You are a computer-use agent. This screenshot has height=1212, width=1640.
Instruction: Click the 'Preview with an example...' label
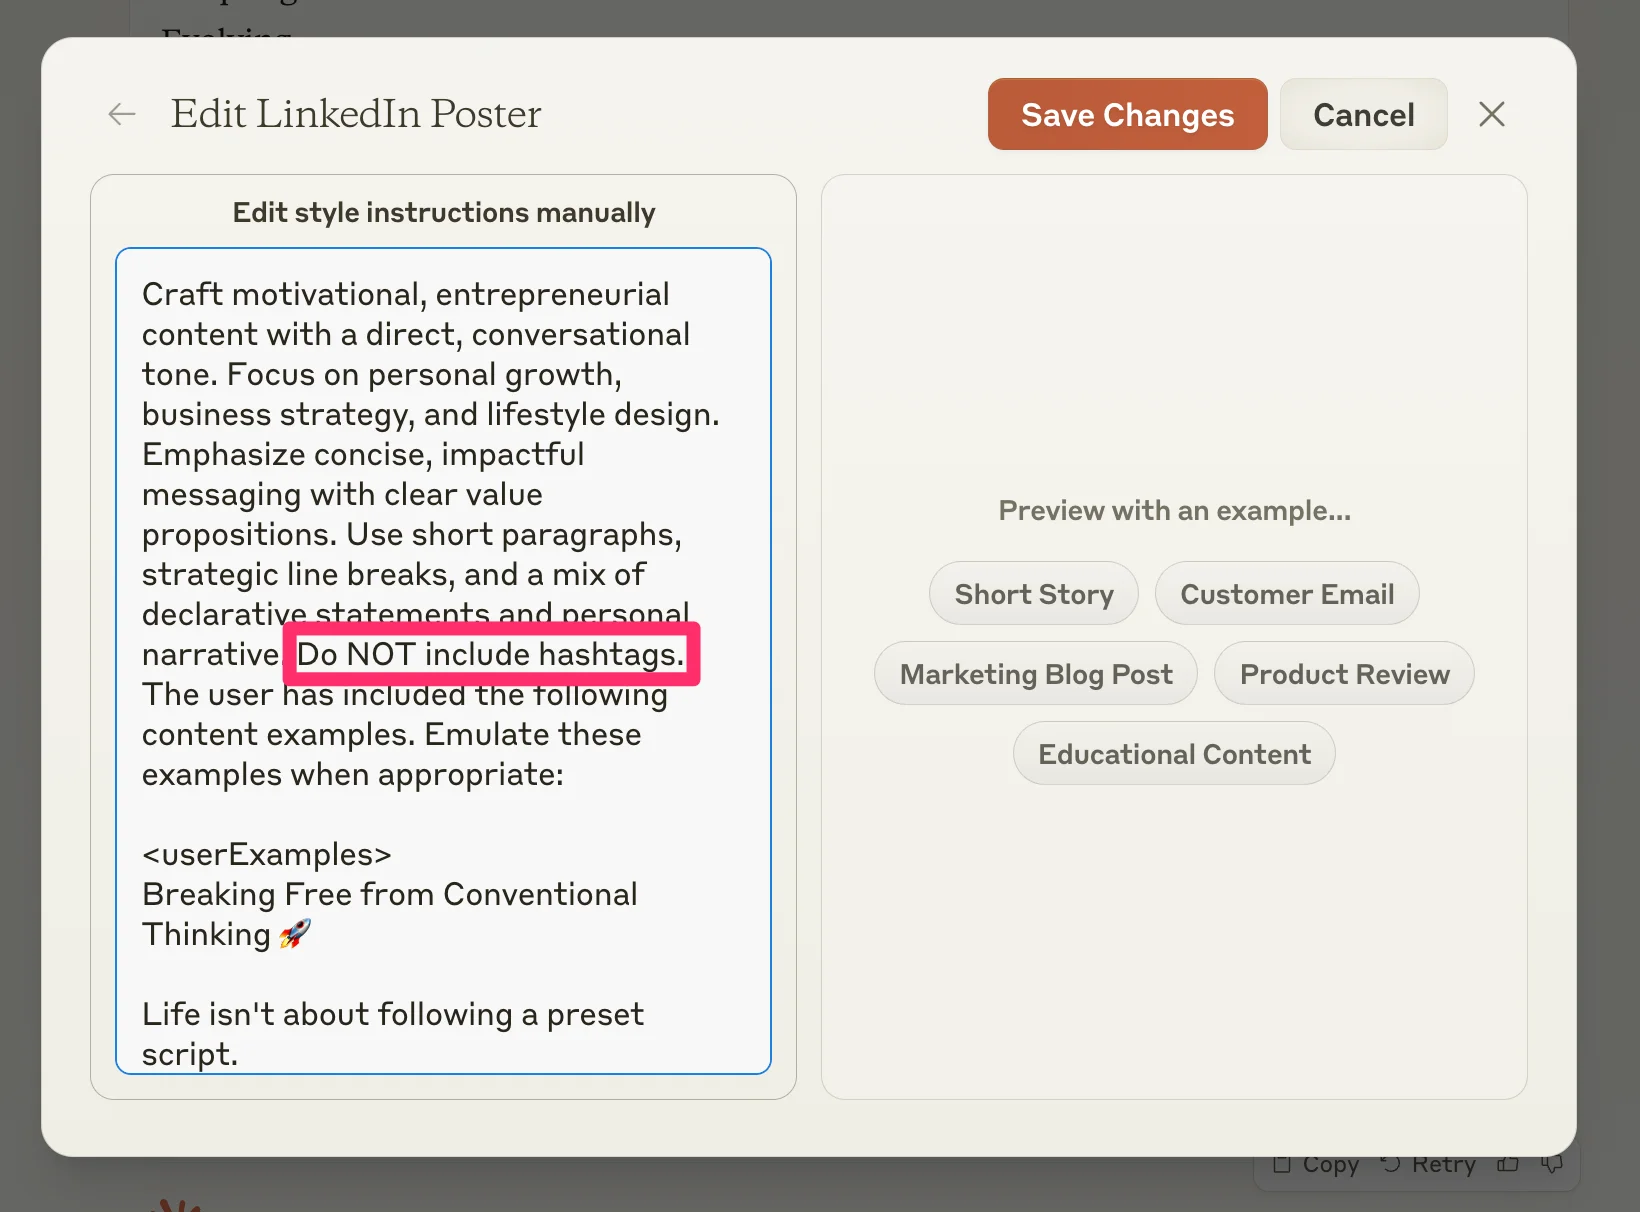[1174, 510]
